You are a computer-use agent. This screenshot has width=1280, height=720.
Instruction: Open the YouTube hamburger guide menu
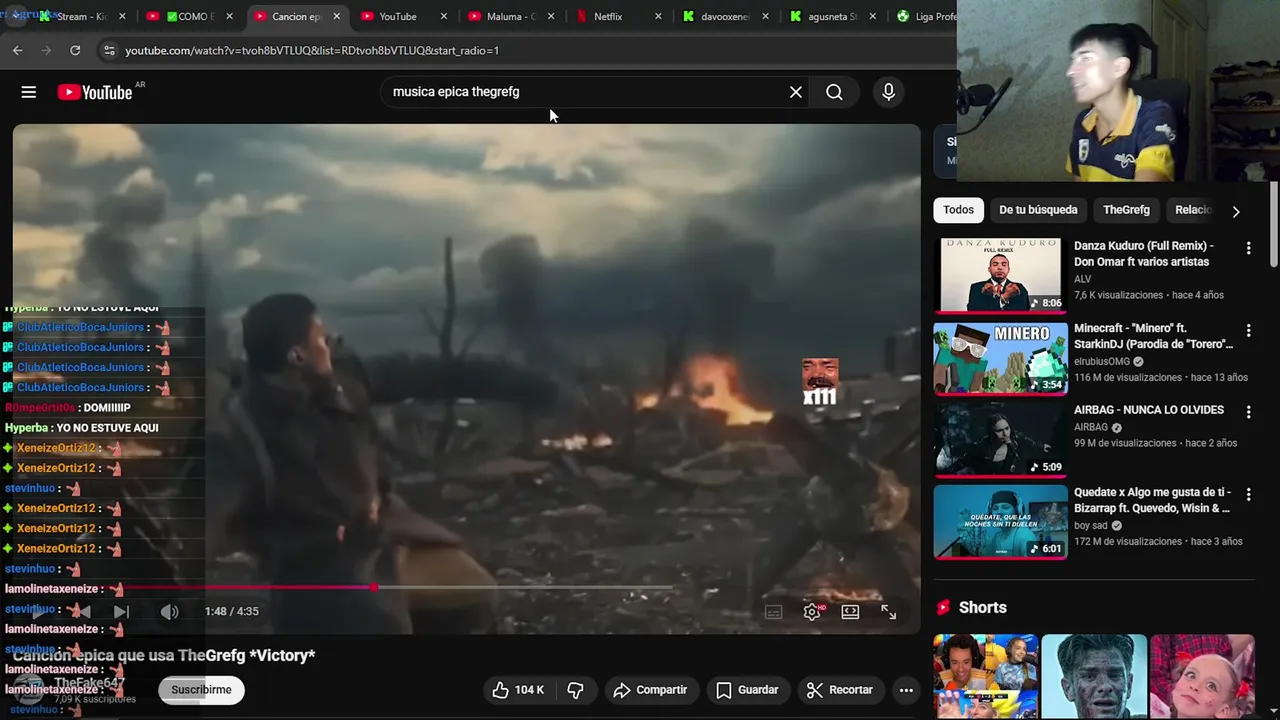(x=29, y=92)
